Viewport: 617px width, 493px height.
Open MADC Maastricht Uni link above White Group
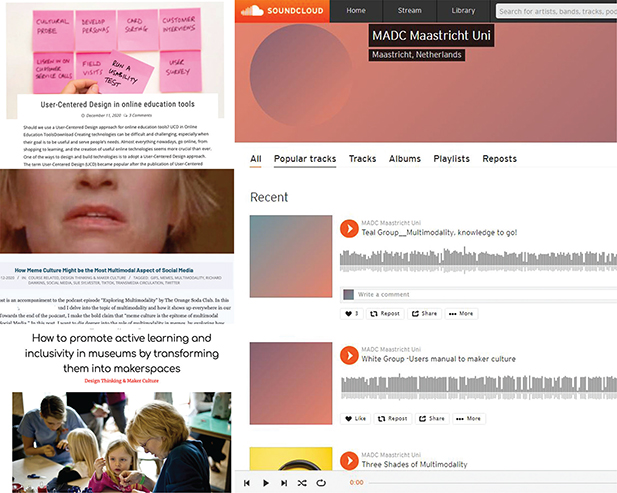[x=391, y=349]
